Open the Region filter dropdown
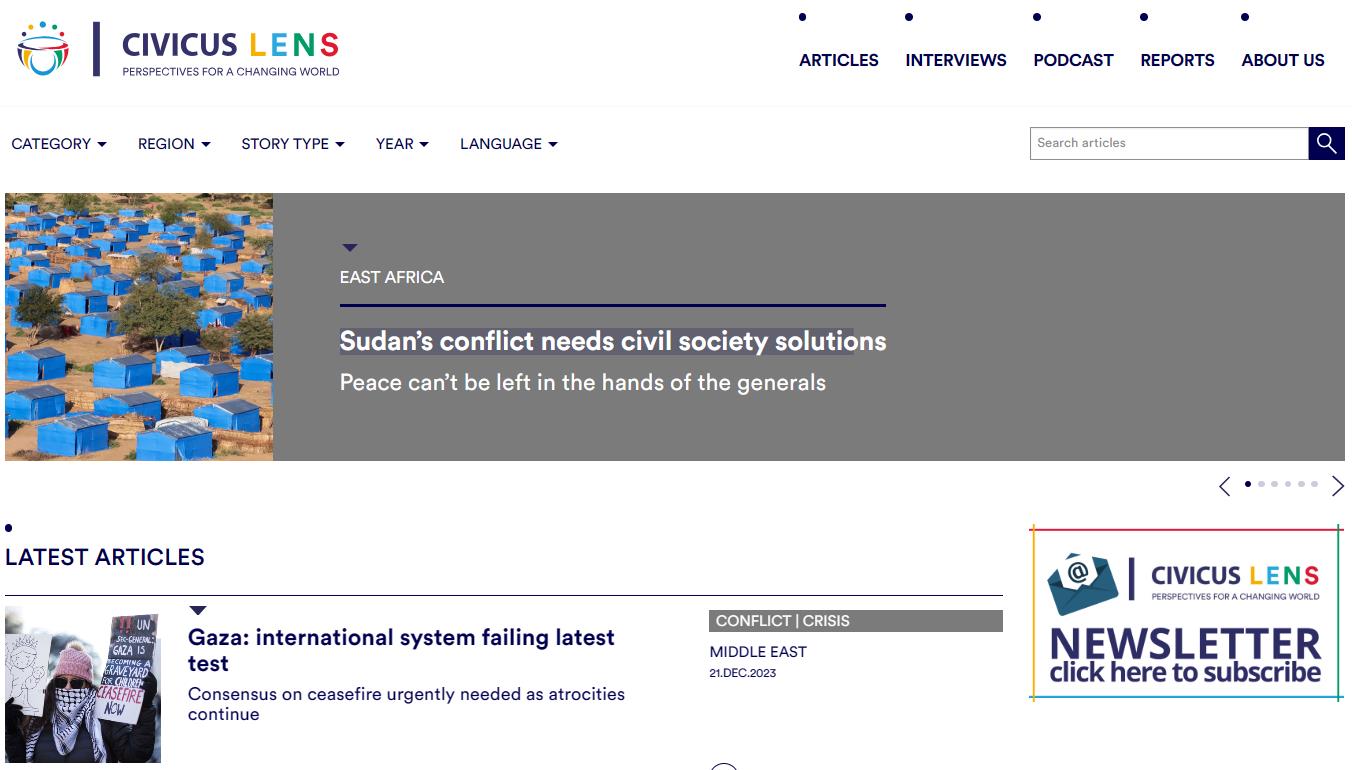Screen dimensions: 1352x770 [174, 144]
